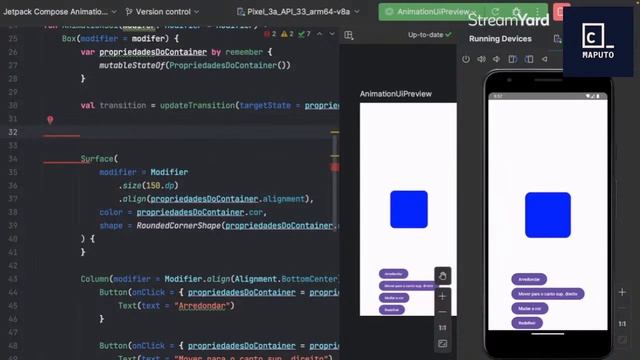Tap Mudar a cor button in the emulator

tap(530, 309)
